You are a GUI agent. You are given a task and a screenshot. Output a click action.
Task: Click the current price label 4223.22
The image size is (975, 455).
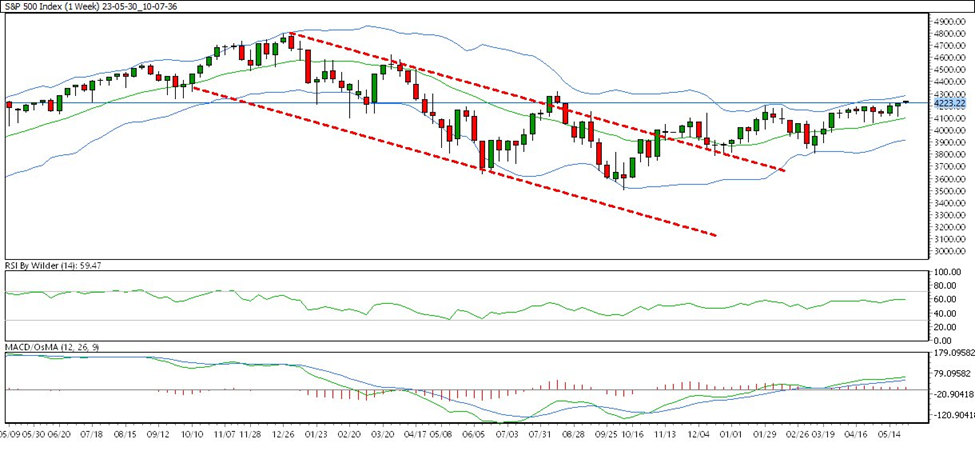click(948, 103)
